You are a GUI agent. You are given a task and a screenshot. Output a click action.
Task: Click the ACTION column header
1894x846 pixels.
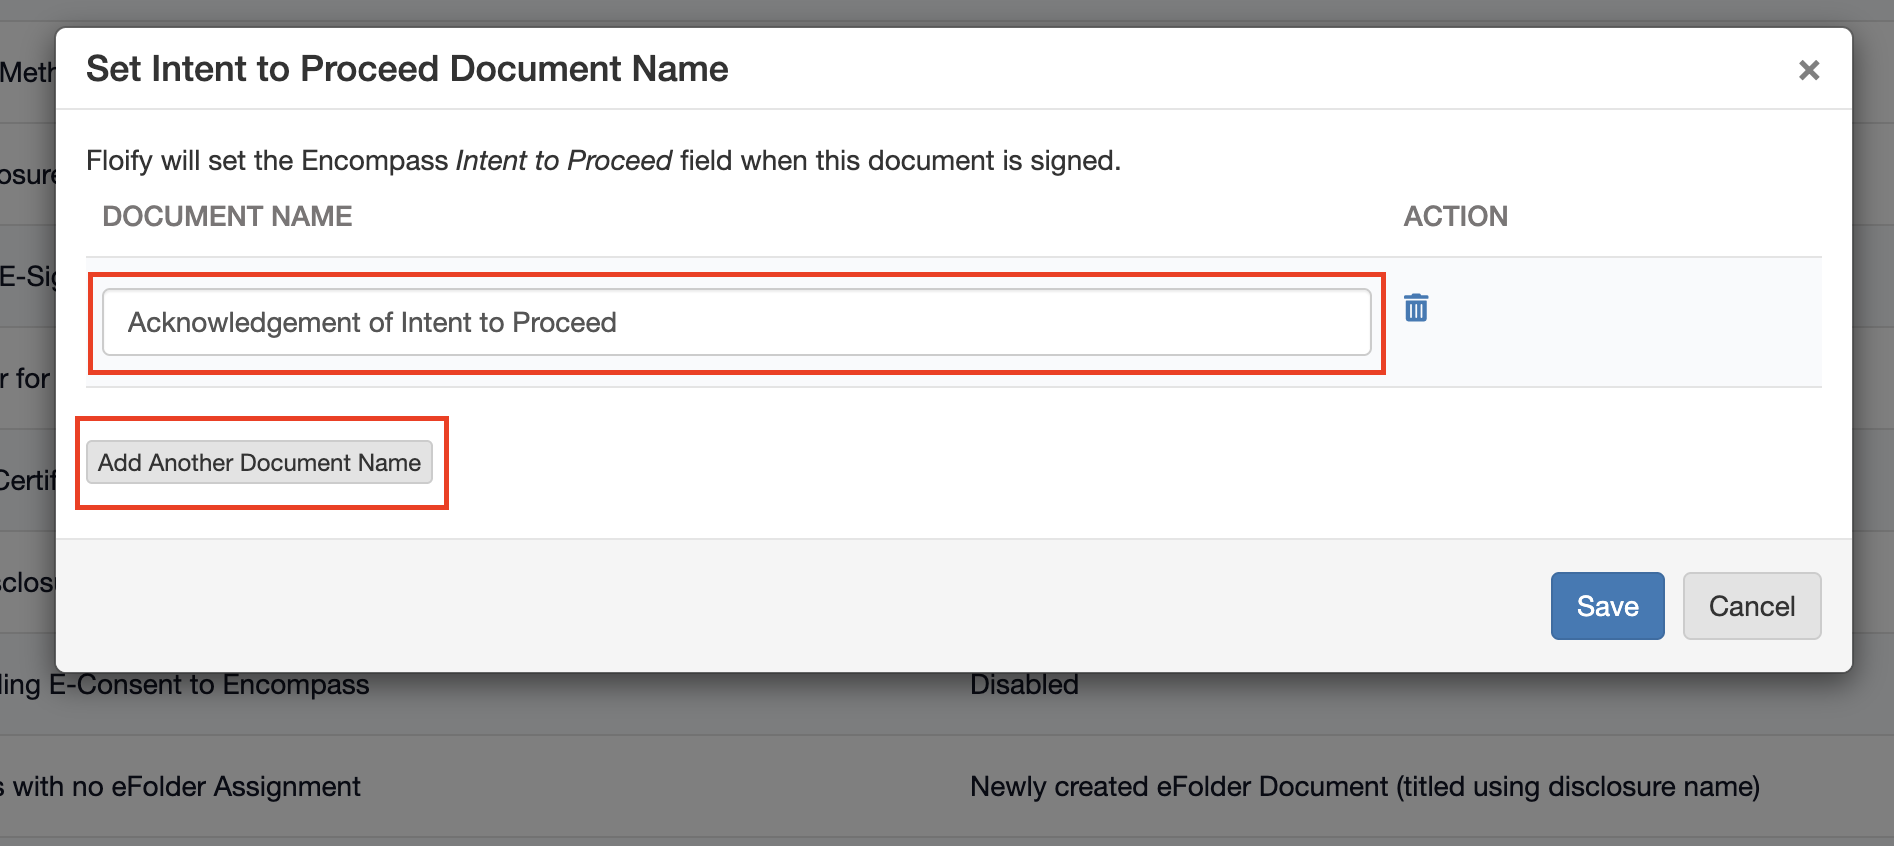point(1455,216)
